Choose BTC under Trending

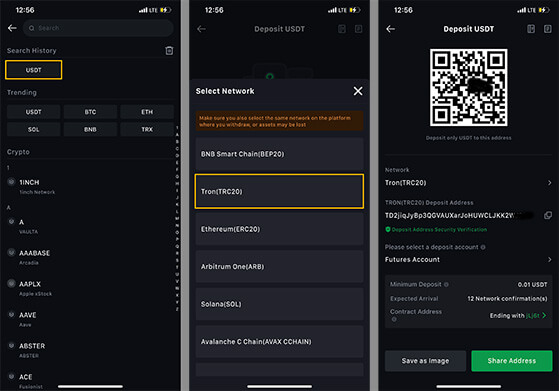[90, 112]
